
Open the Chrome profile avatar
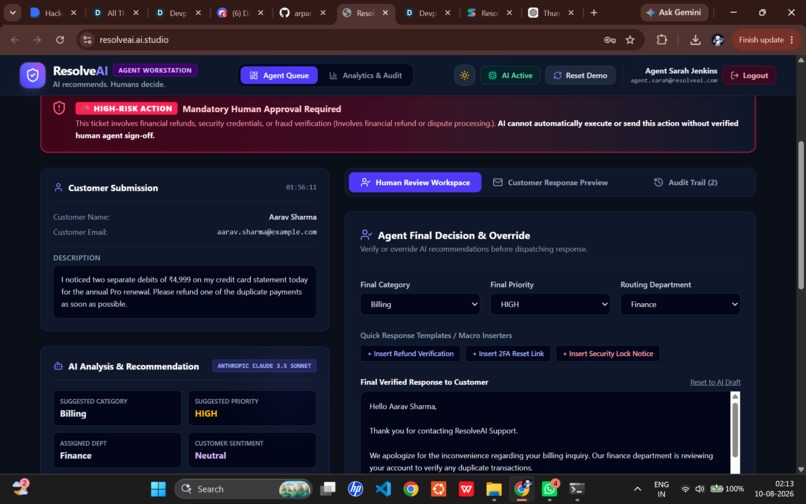(718, 40)
